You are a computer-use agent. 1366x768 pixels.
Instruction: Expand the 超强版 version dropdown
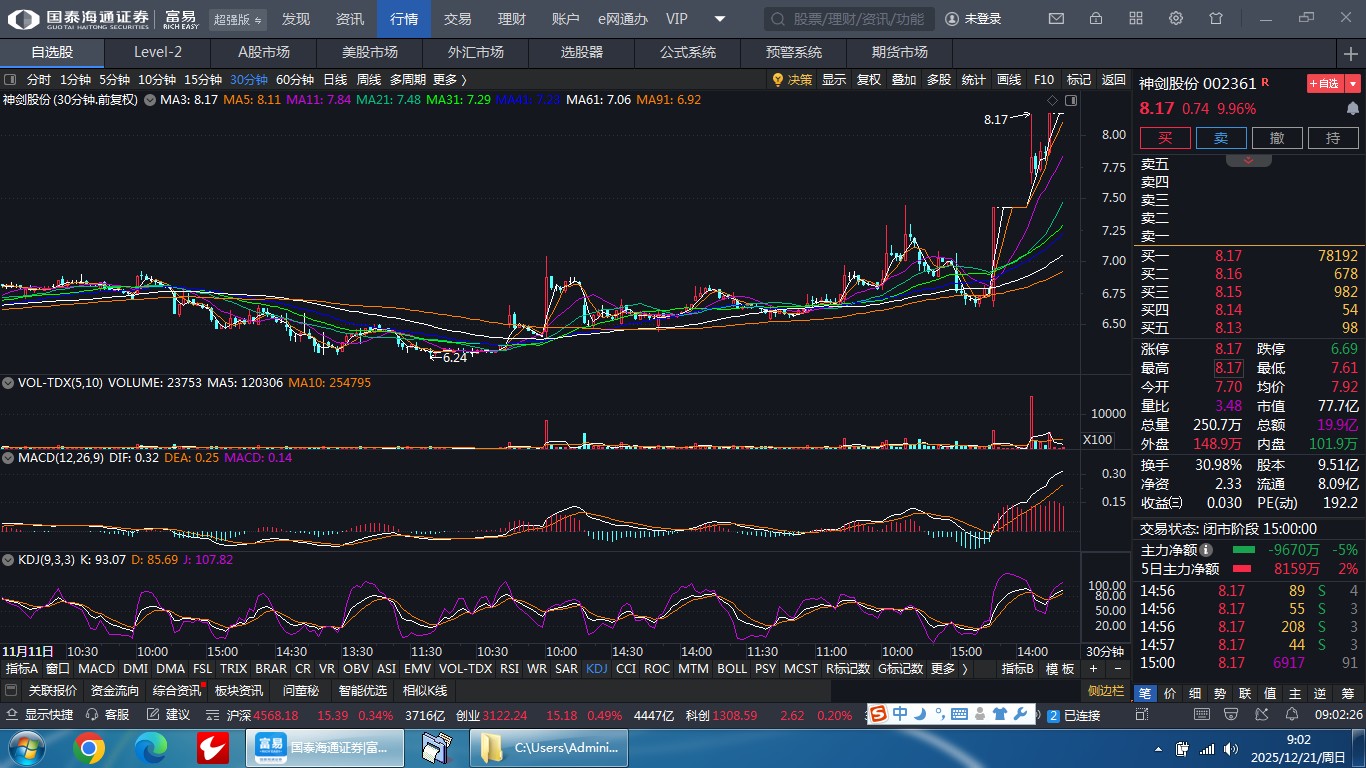tap(239, 19)
